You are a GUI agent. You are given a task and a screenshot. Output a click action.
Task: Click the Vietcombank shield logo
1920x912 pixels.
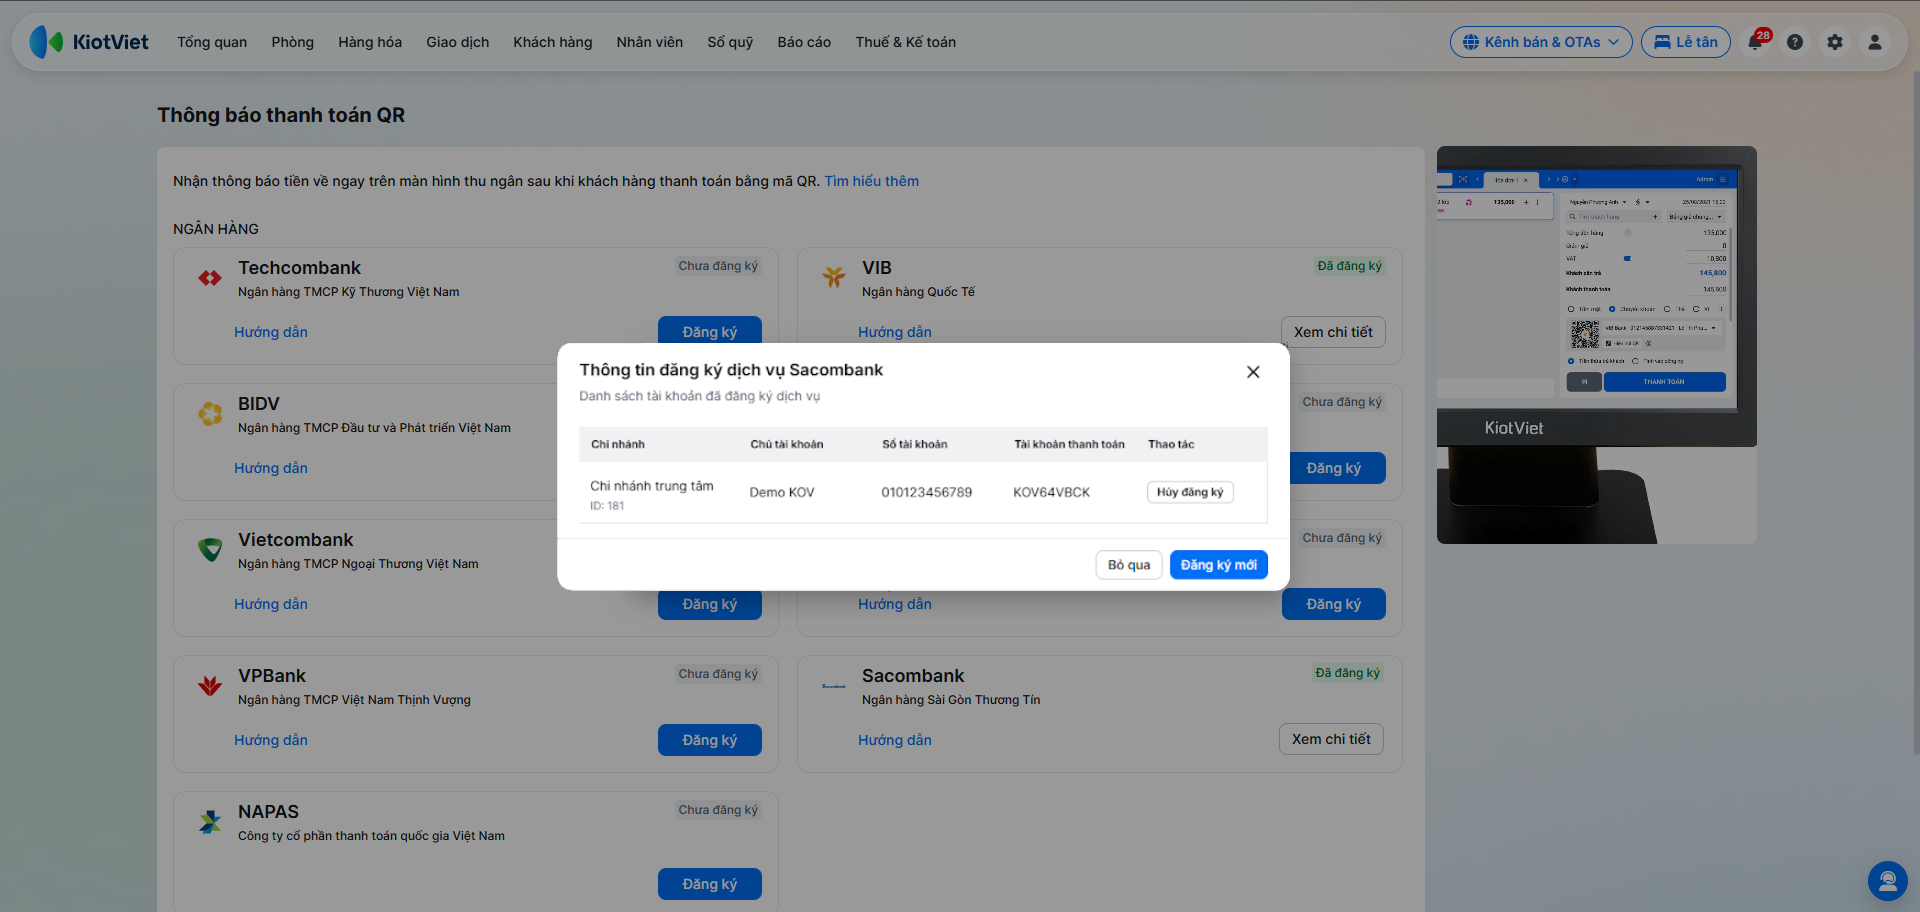210,549
